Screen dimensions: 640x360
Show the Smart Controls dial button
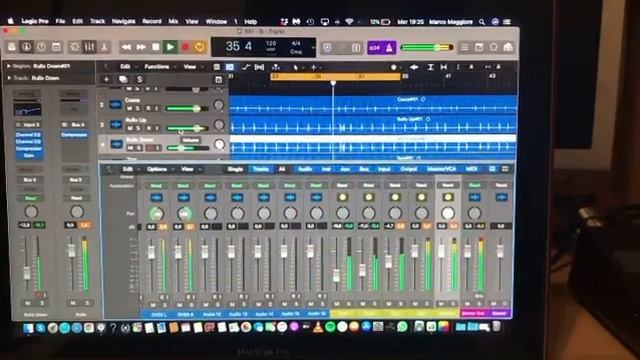(x=75, y=47)
